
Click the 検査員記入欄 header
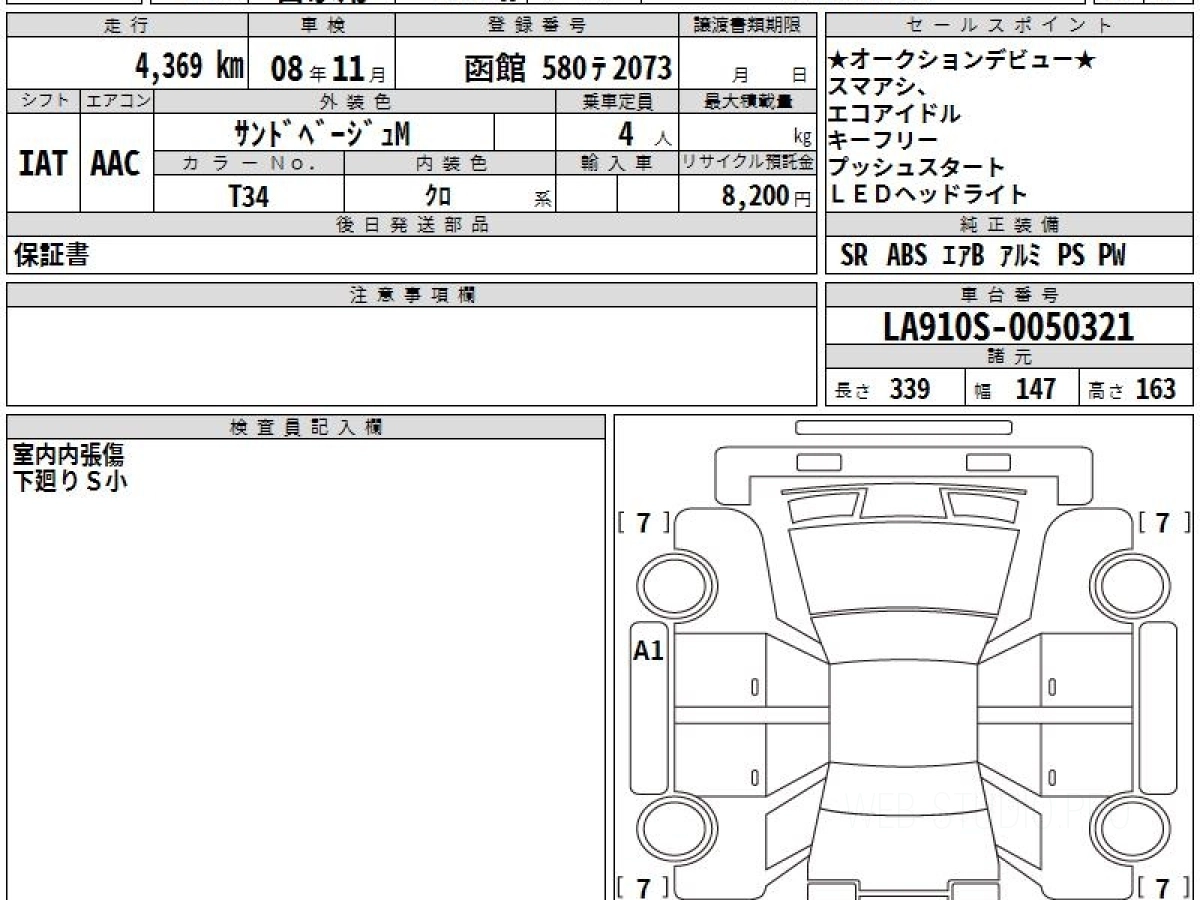[306, 427]
